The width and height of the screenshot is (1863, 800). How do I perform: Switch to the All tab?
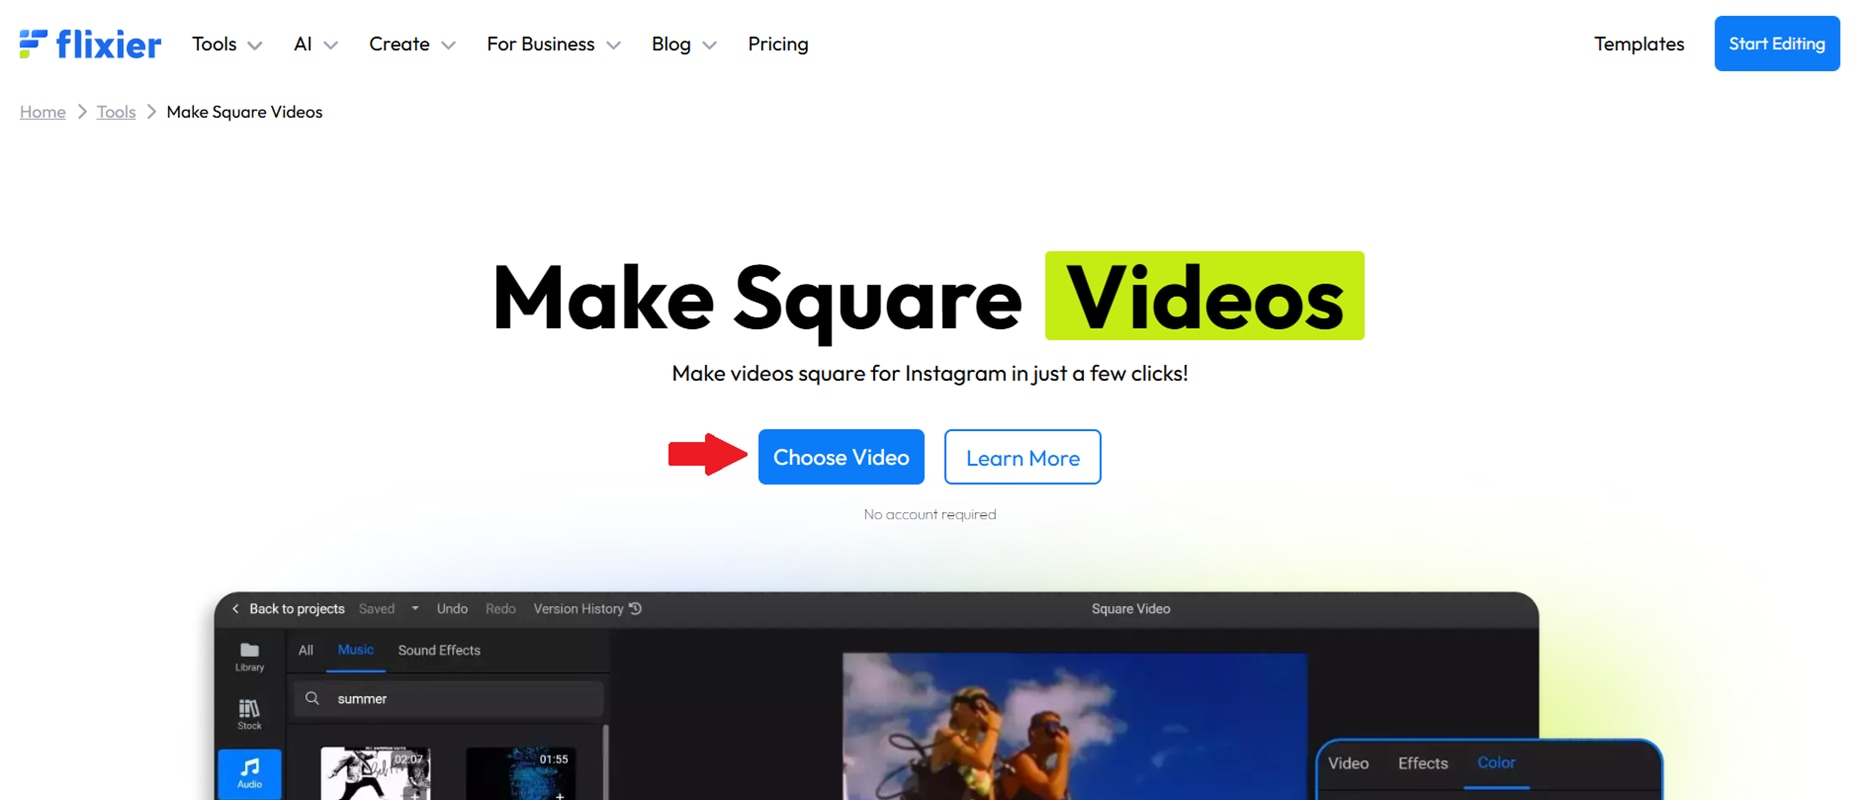click(306, 650)
